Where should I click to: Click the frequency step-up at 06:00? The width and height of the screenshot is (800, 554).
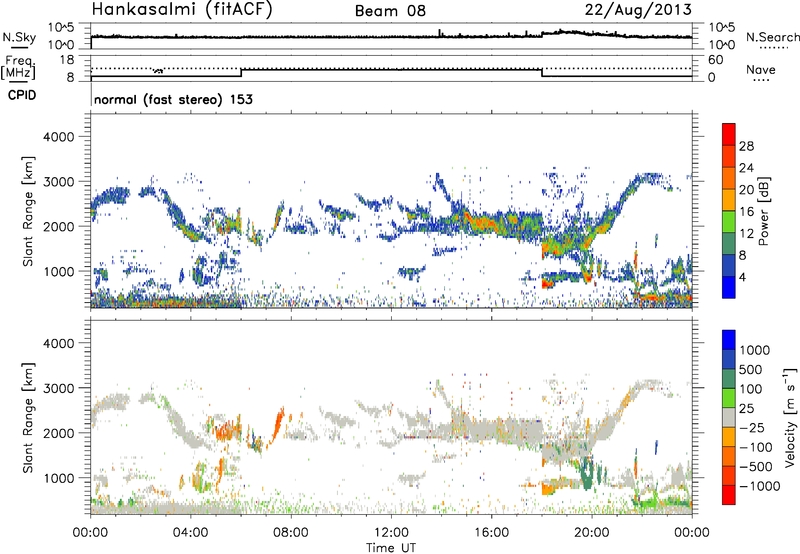coord(241,73)
